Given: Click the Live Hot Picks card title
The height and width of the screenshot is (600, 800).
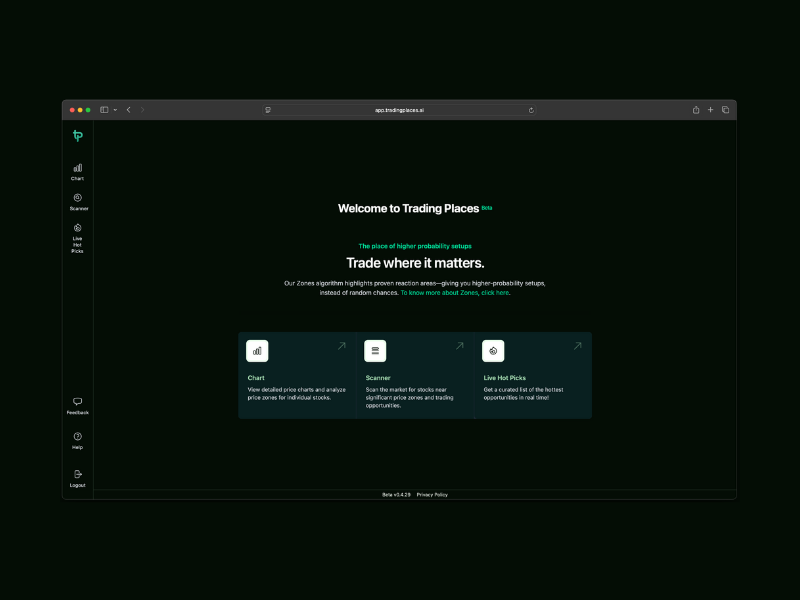Looking at the screenshot, I should pyautogui.click(x=505, y=378).
